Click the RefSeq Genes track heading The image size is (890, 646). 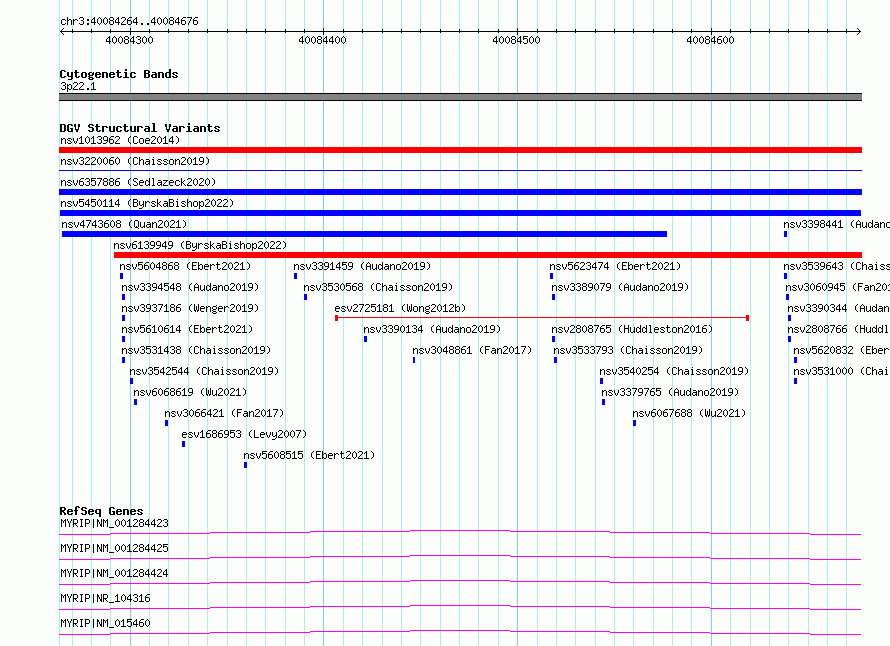[101, 511]
